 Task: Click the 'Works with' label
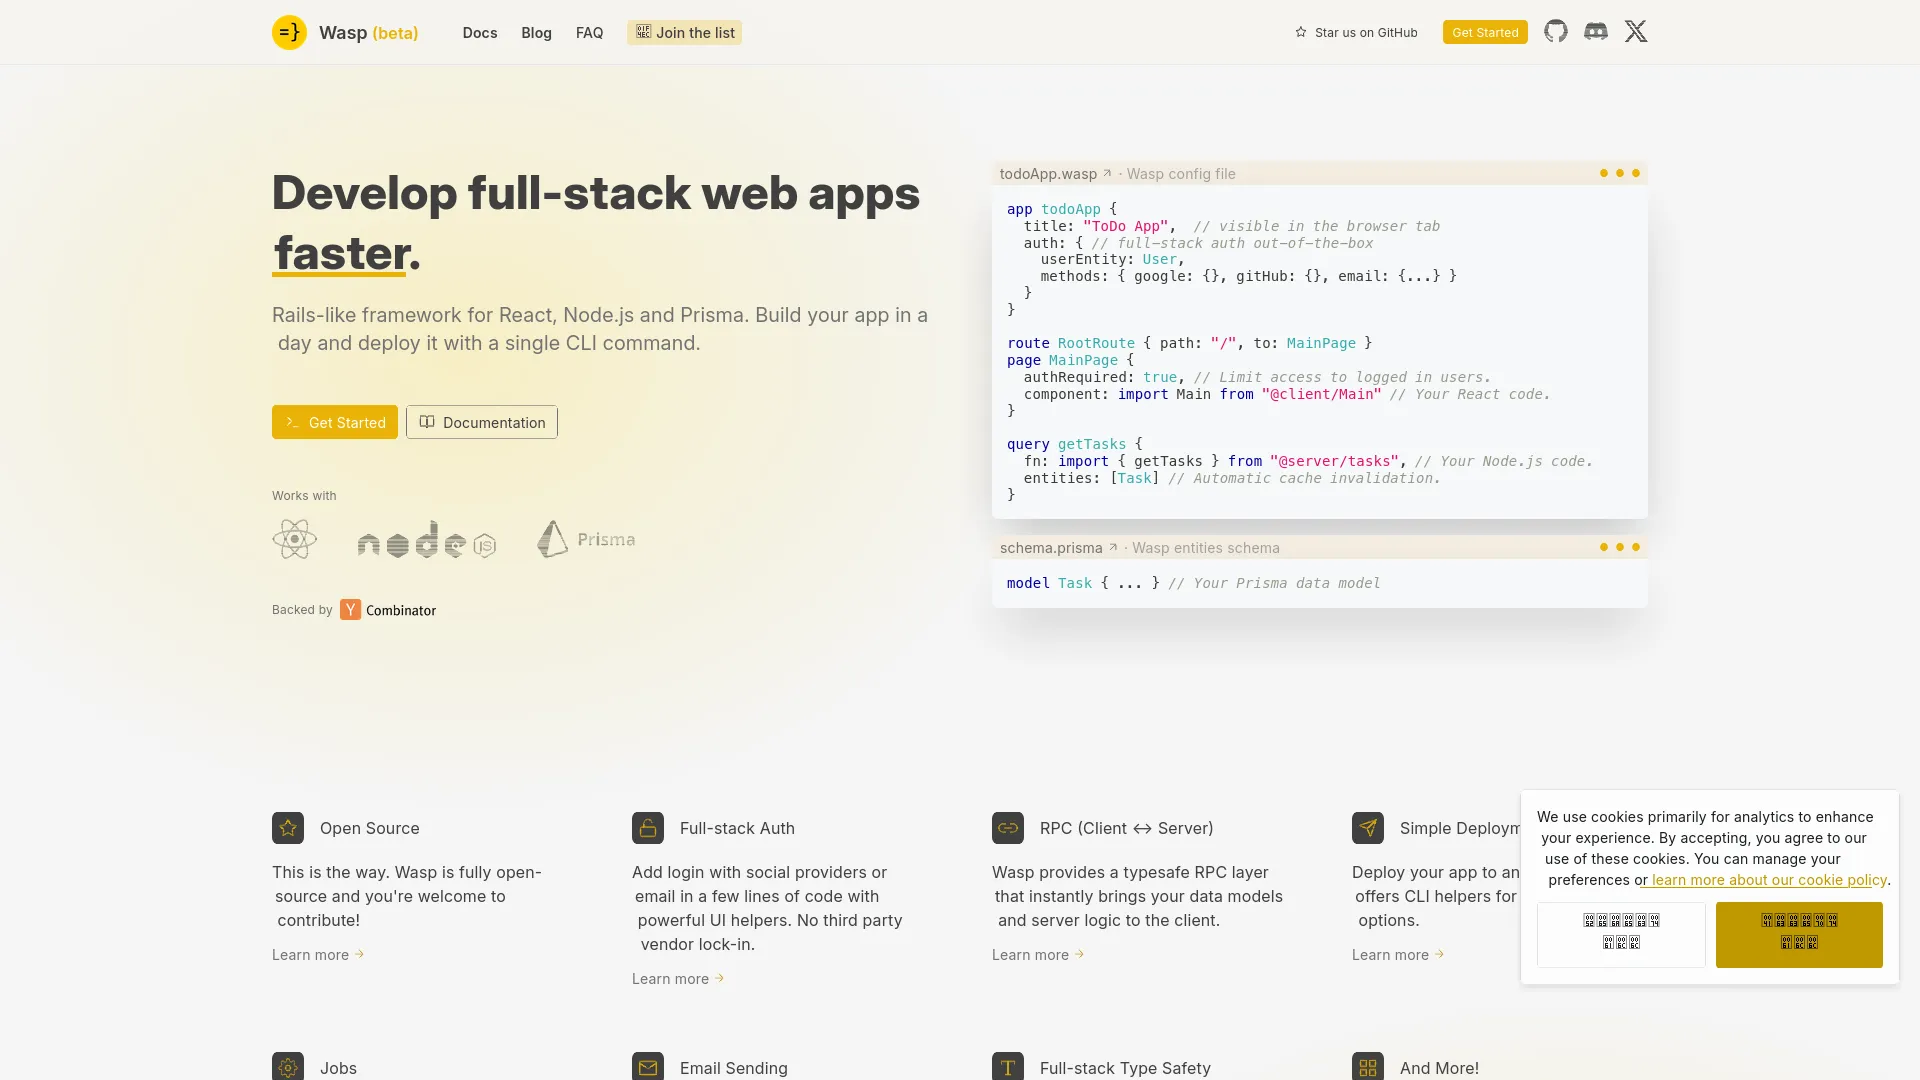point(304,495)
